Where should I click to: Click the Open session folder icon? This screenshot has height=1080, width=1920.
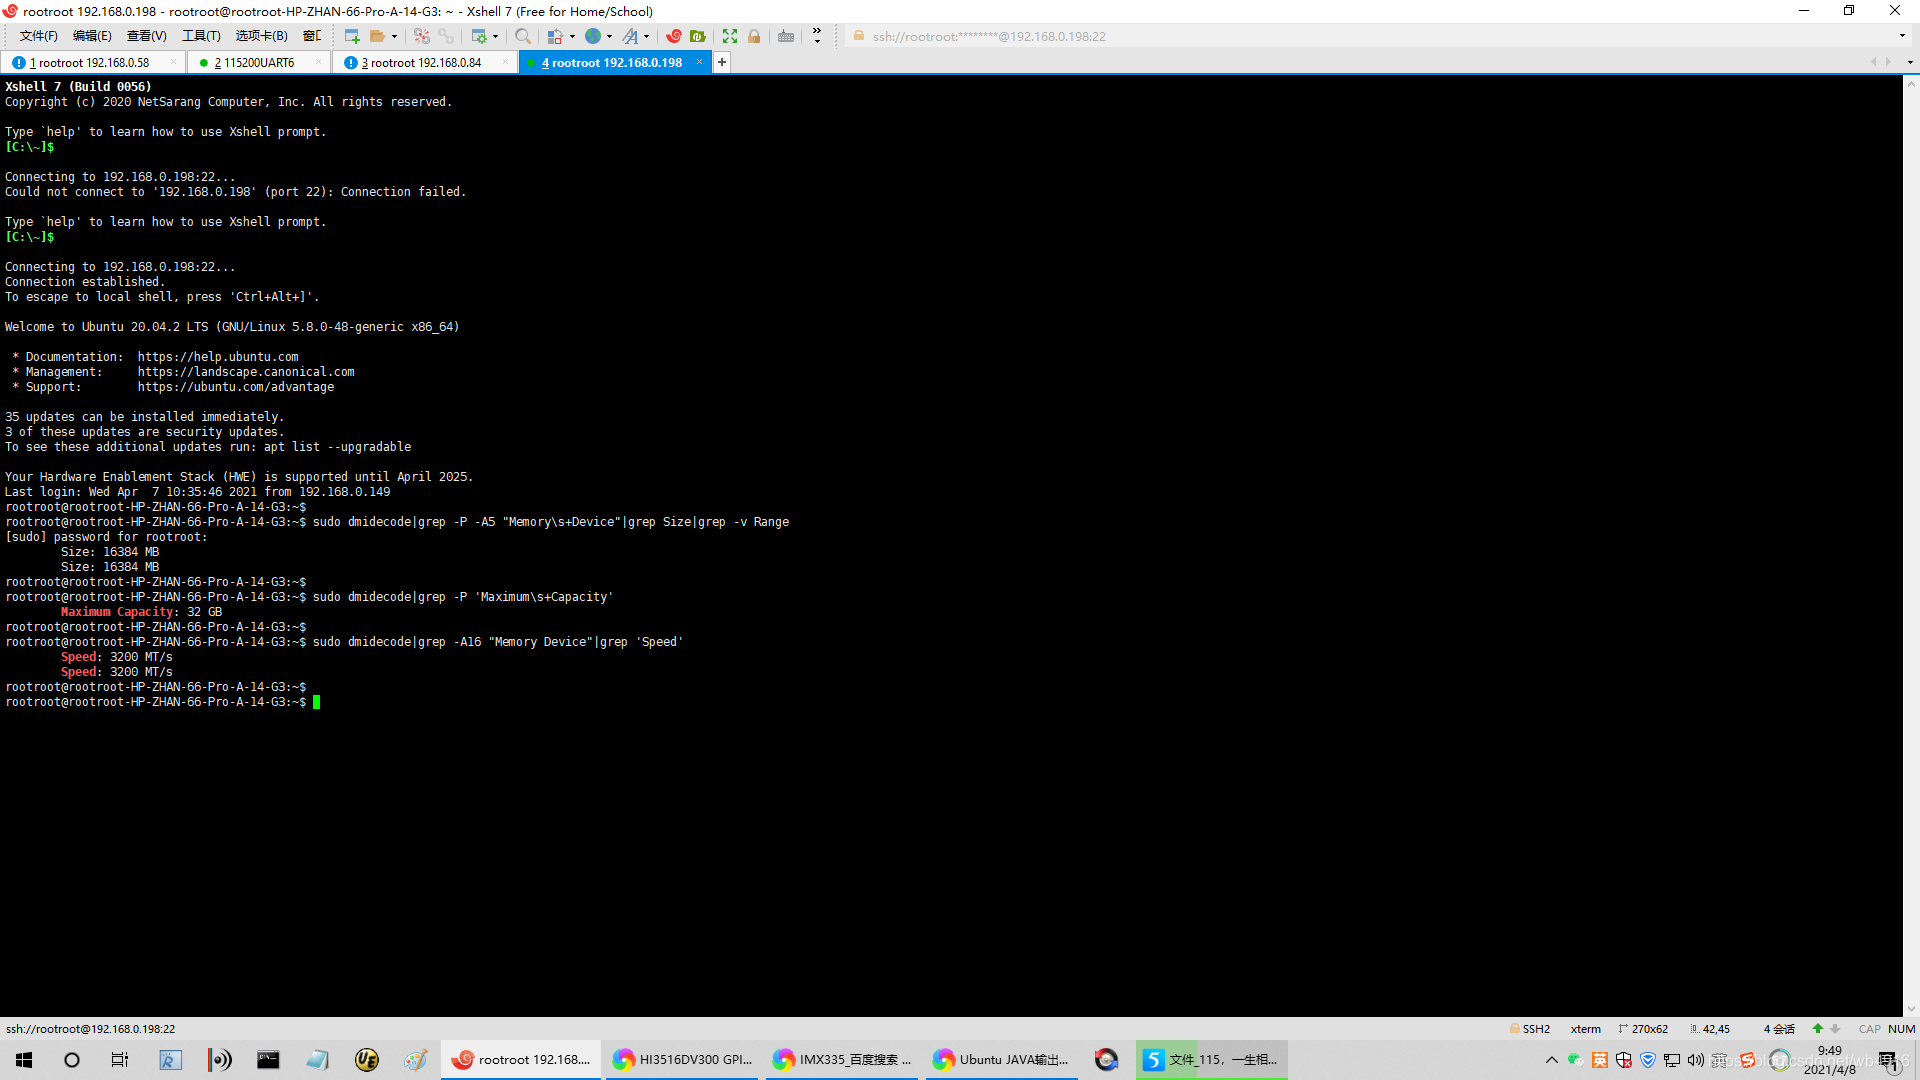click(377, 36)
